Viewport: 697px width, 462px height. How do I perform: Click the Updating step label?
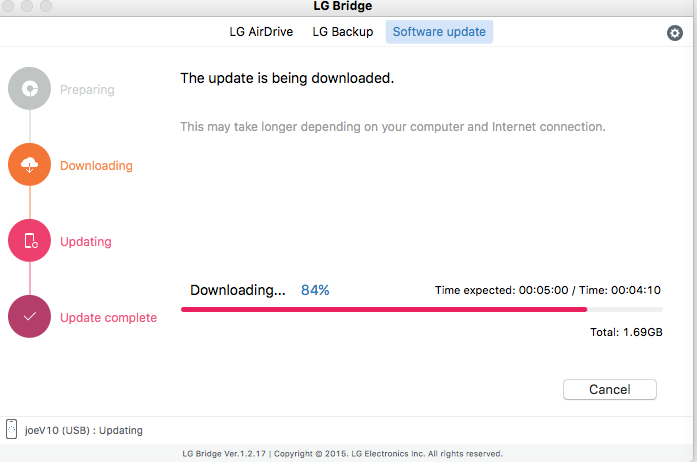pos(86,242)
